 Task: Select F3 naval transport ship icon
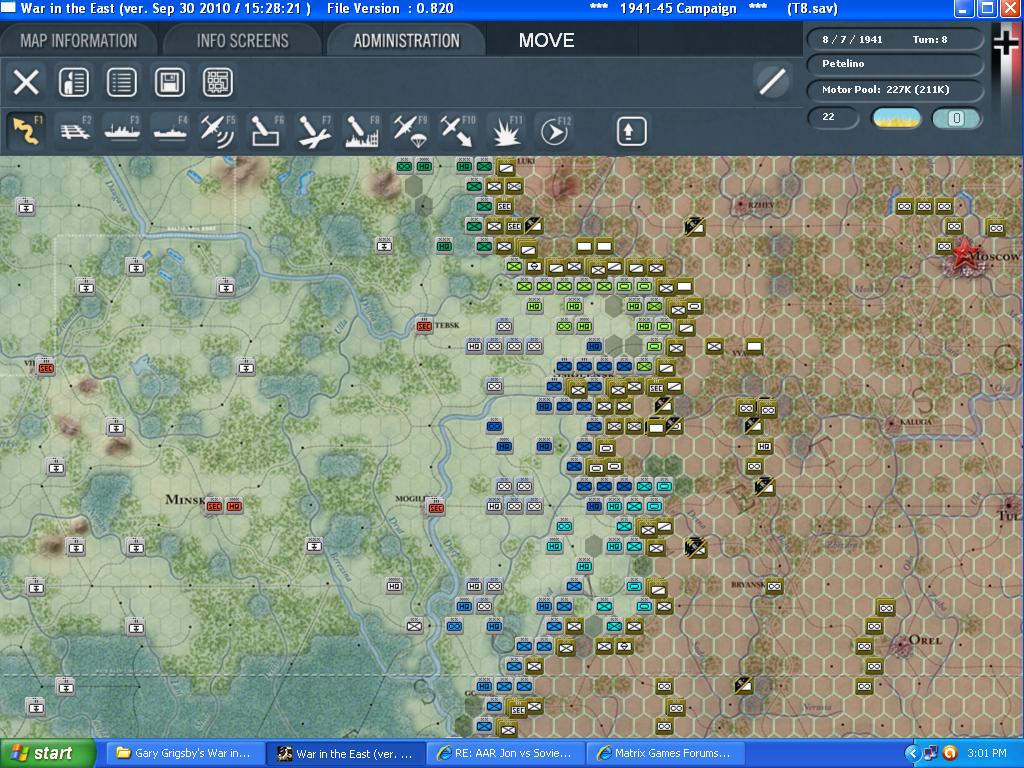(122, 131)
